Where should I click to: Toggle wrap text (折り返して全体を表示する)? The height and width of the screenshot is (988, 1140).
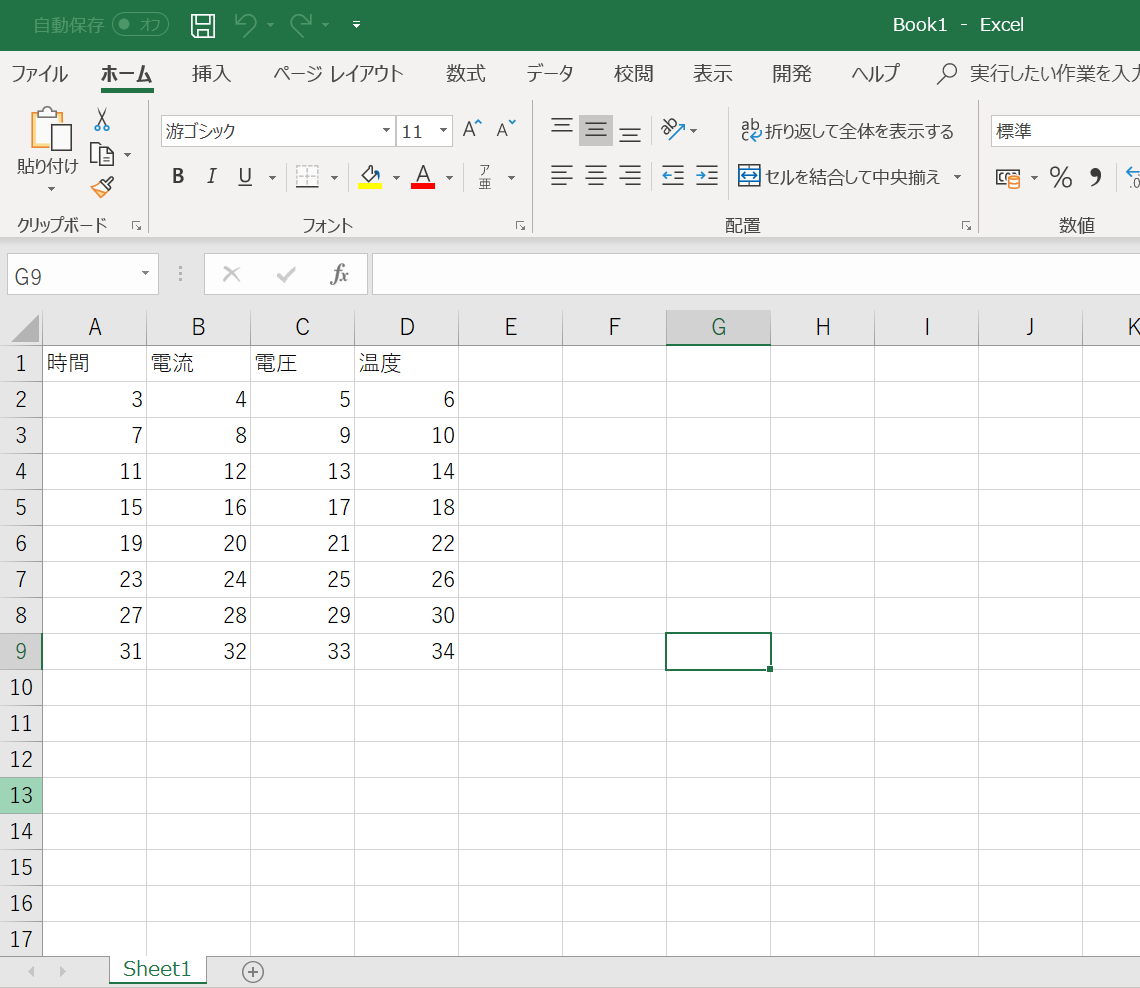click(847, 131)
